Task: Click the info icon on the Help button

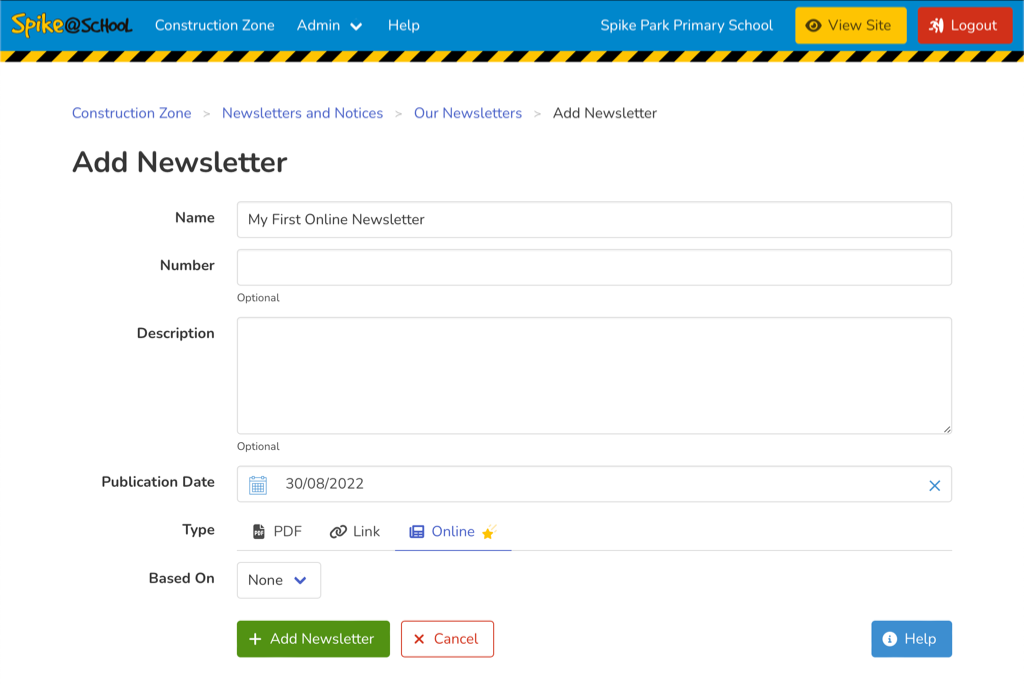Action: tap(889, 638)
